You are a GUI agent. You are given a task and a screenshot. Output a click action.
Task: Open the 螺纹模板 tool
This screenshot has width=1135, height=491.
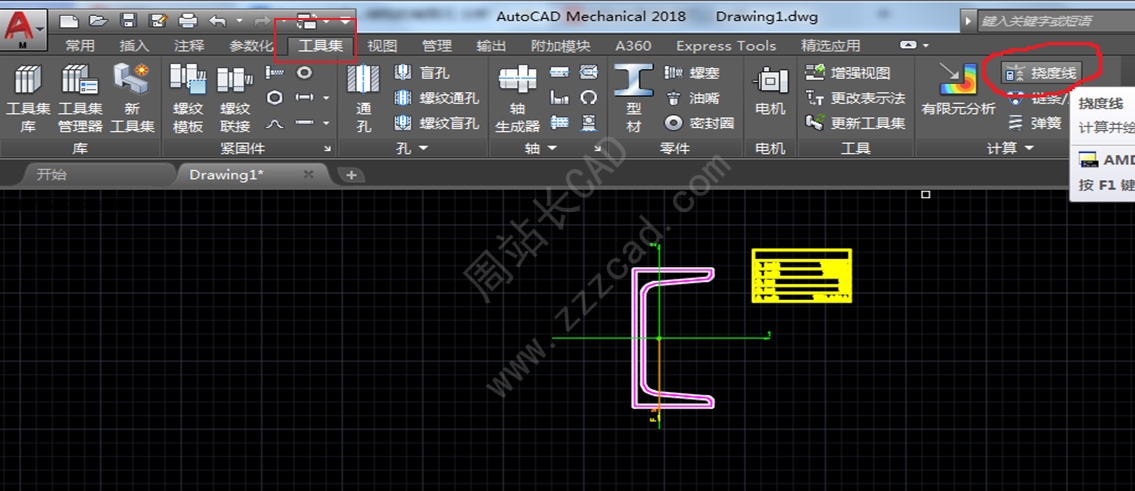(188, 98)
